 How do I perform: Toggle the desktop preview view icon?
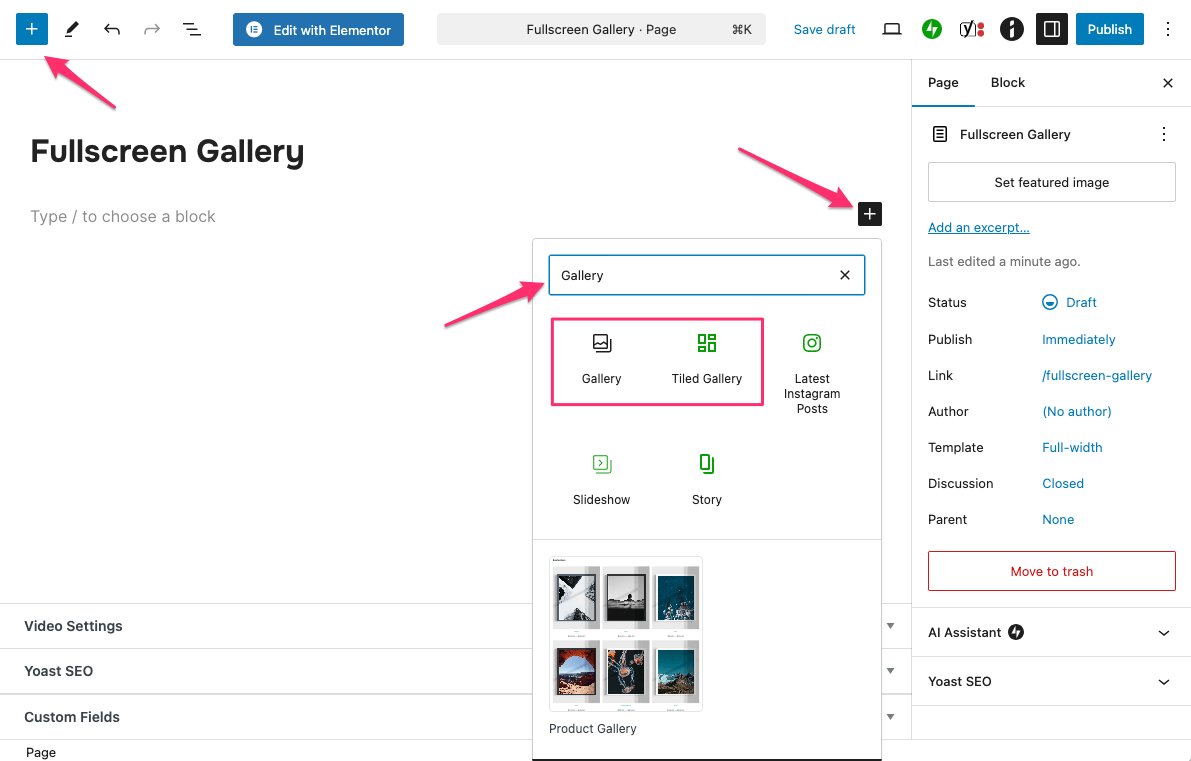pyautogui.click(x=892, y=29)
